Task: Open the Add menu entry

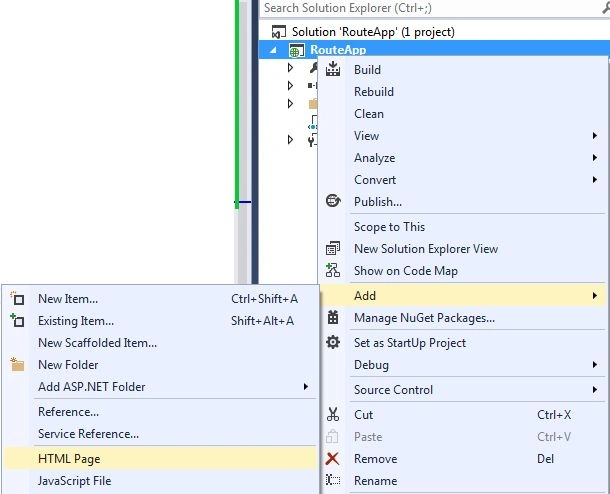Action: point(463,296)
